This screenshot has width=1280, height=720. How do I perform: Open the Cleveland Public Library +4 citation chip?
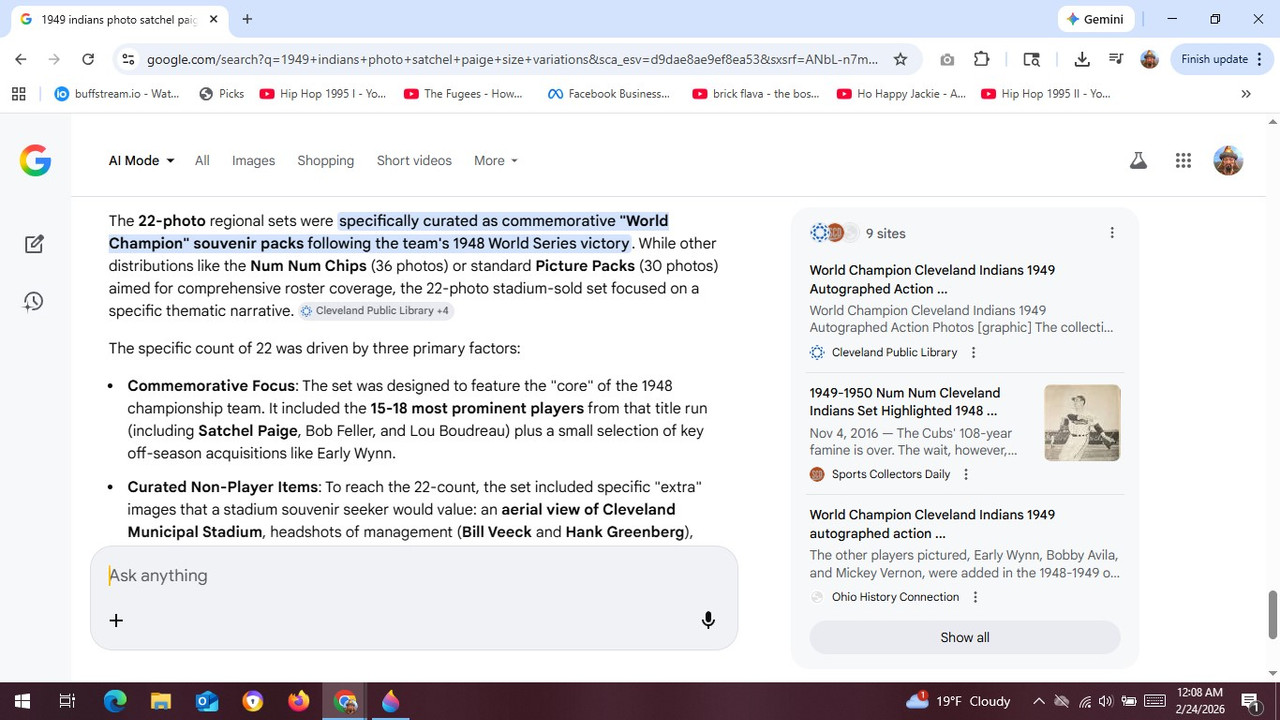376,311
